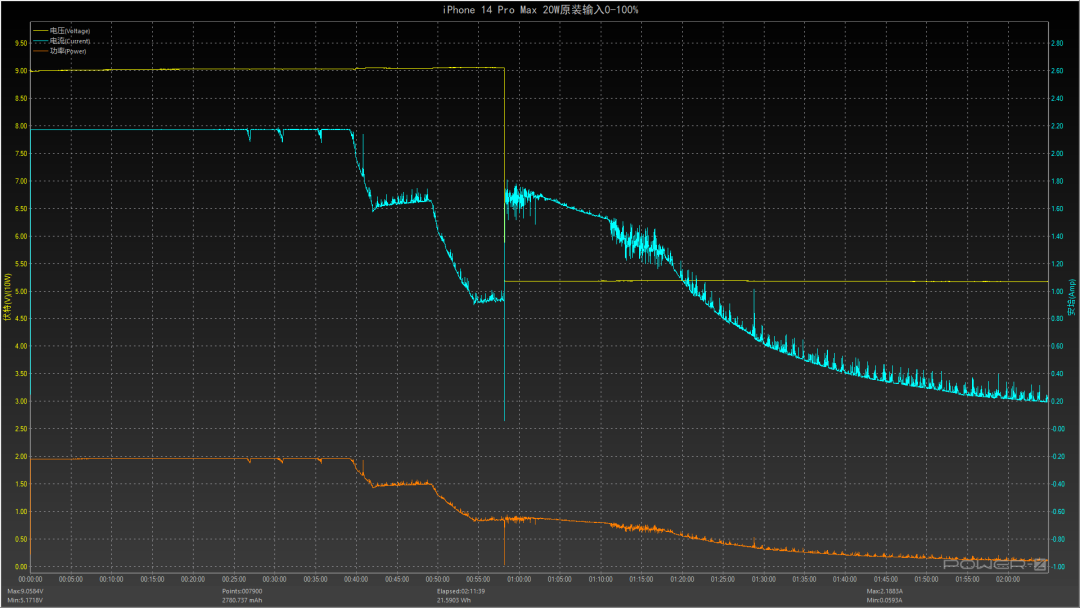The width and height of the screenshot is (1080, 608).
Task: Click the 0.20 tick on ampere axis
Action: pyautogui.click(x=1057, y=401)
